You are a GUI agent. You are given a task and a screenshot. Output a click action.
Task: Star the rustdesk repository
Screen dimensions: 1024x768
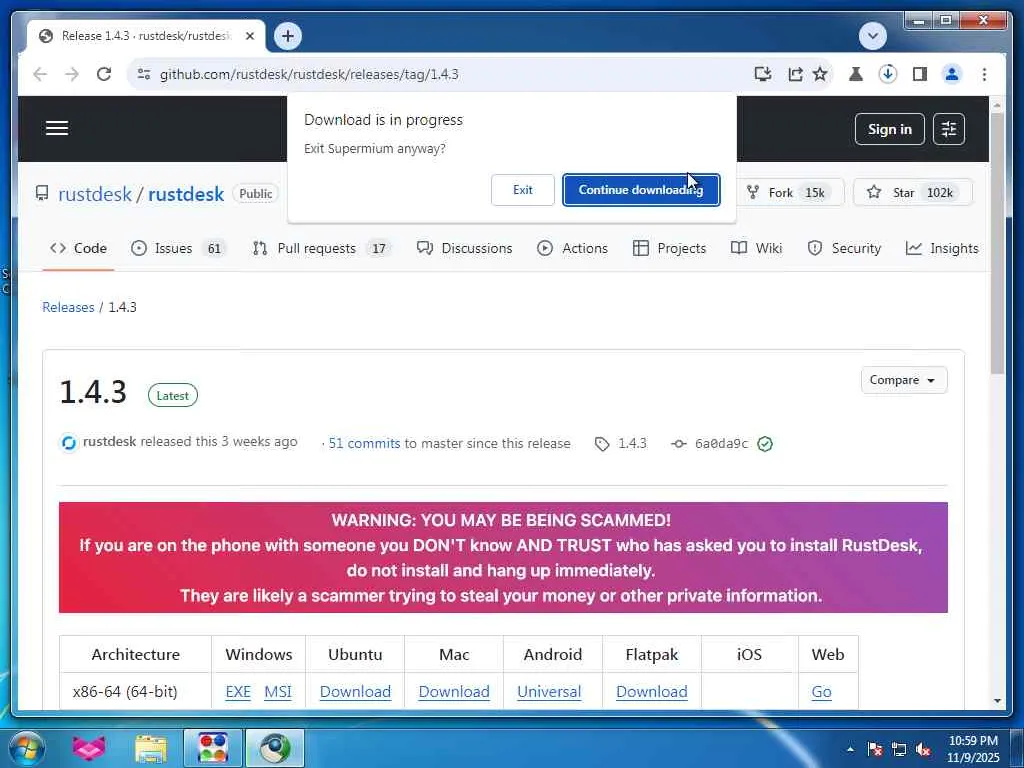pos(913,193)
